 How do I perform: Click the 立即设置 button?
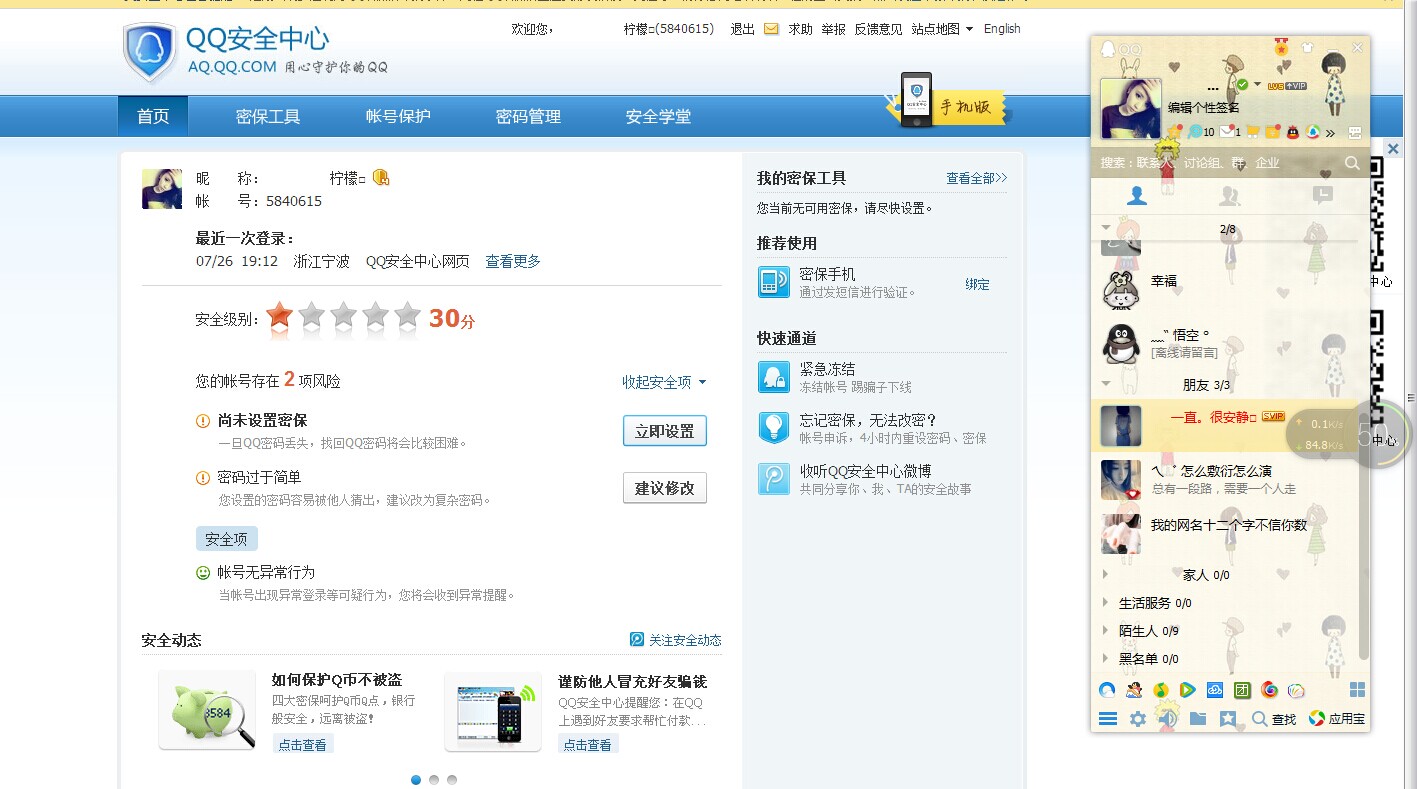coord(665,431)
